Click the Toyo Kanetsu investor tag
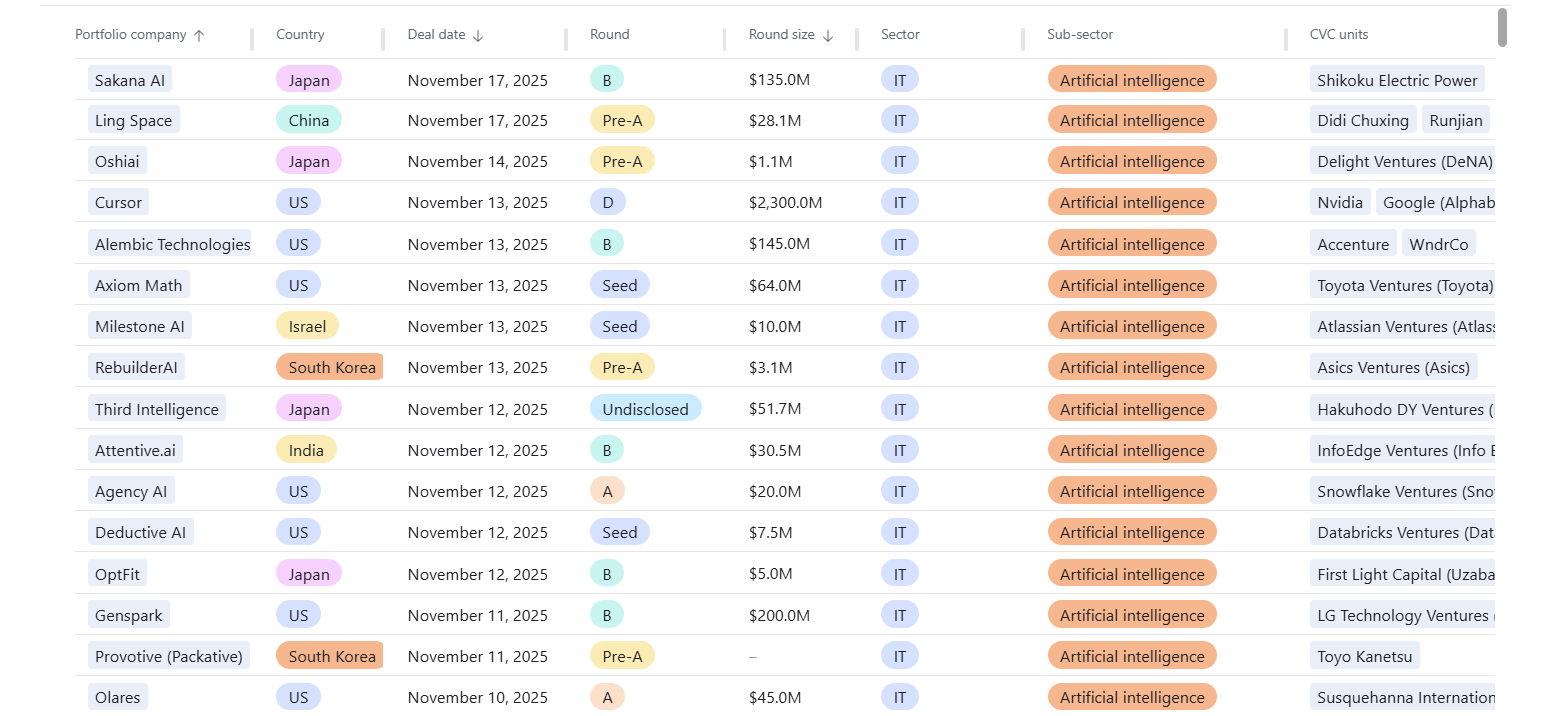Viewport: 1562px width, 716px height. coord(1364,657)
